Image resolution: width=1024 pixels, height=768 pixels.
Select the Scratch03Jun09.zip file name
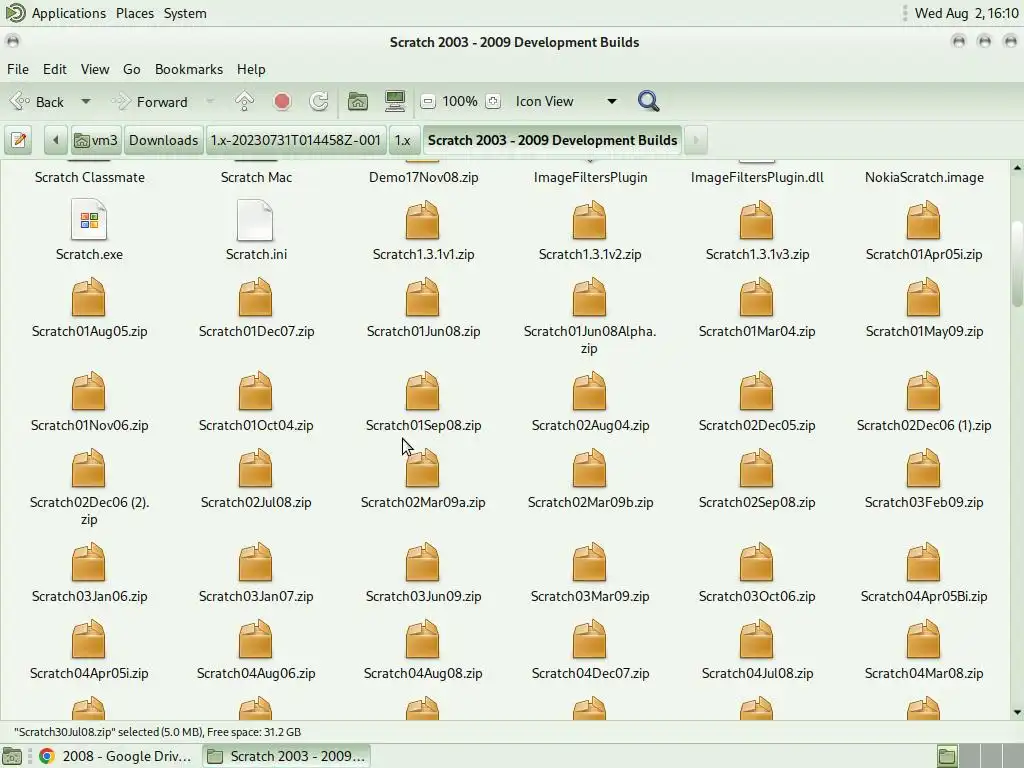click(x=423, y=596)
